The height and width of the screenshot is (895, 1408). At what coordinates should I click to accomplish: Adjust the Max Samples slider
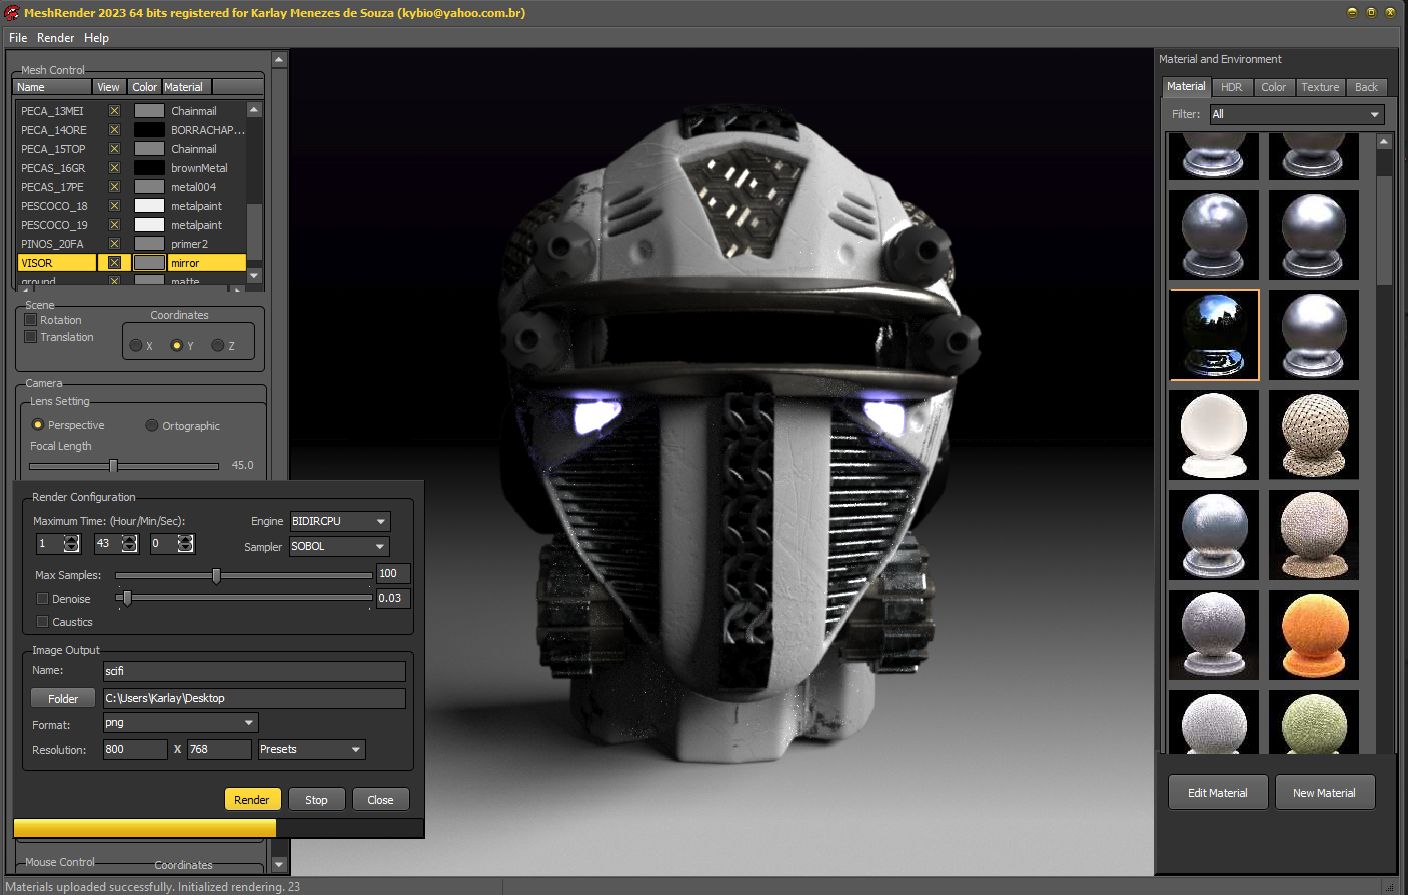point(217,575)
